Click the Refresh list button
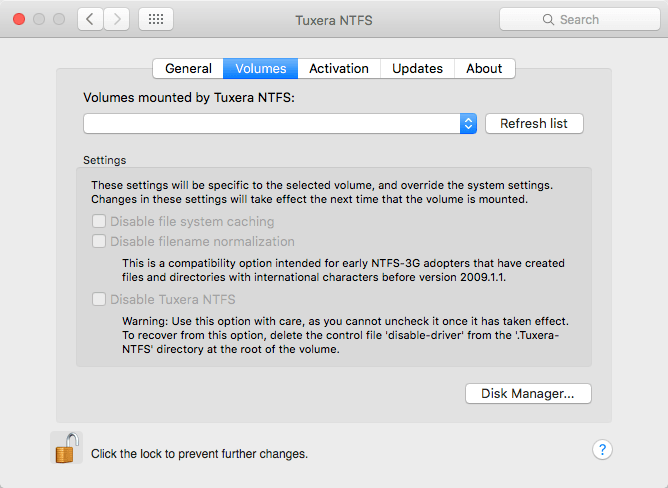668x488 pixels. [x=534, y=124]
